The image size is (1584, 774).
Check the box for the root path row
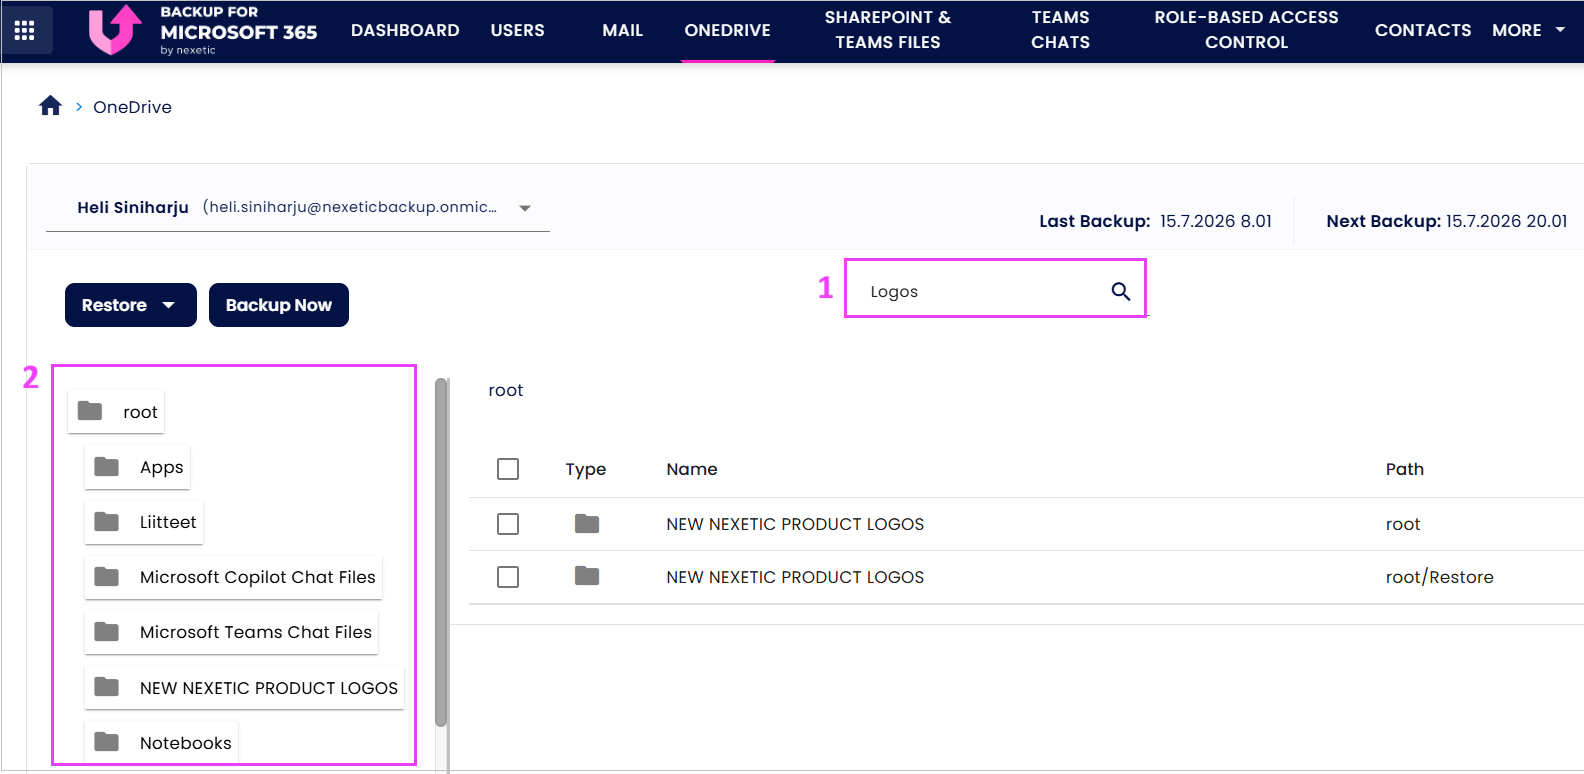point(508,524)
